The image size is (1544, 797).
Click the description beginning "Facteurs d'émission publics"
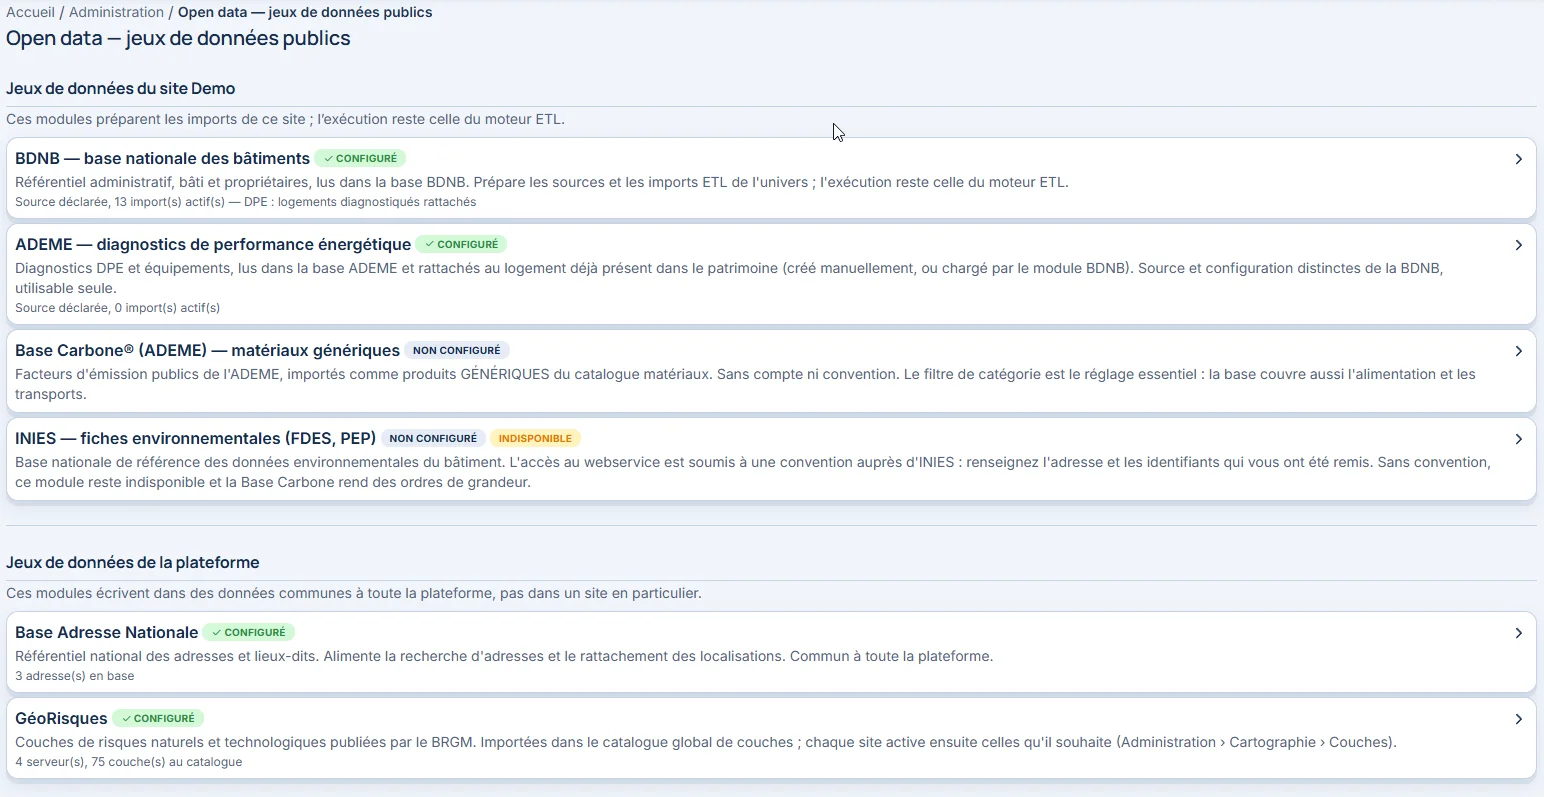[x=745, y=384]
